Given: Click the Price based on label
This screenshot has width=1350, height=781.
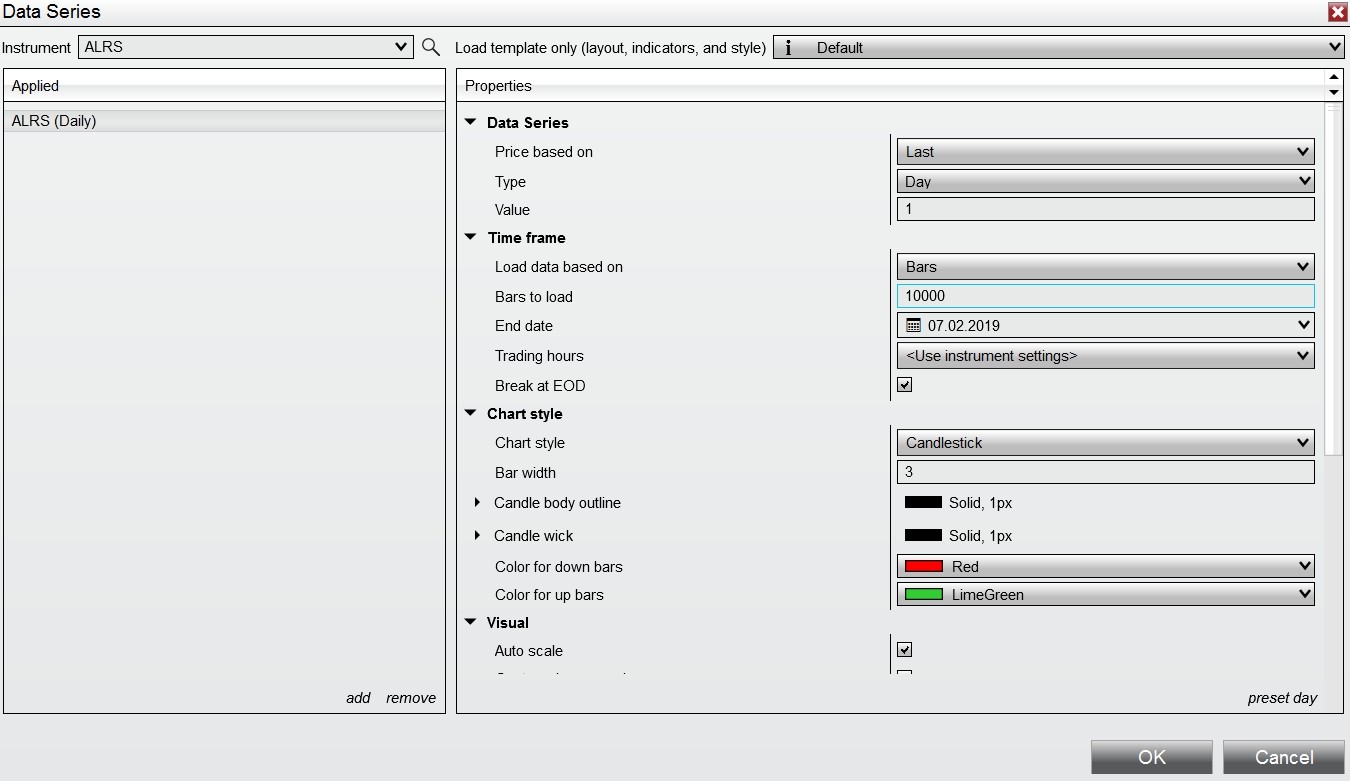Looking at the screenshot, I should [x=544, y=152].
